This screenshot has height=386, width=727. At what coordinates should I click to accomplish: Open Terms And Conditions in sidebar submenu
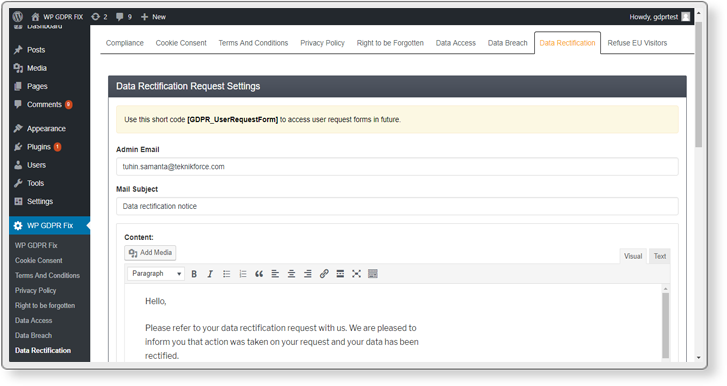(x=47, y=275)
